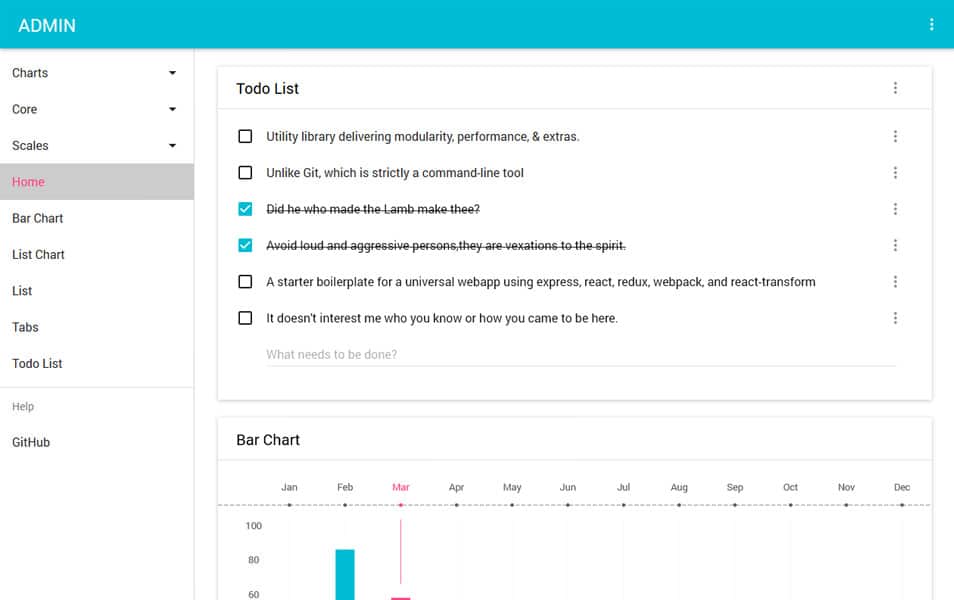The width and height of the screenshot is (954, 600).
Task: Open the Tabs page from the sidebar
Action: point(25,327)
